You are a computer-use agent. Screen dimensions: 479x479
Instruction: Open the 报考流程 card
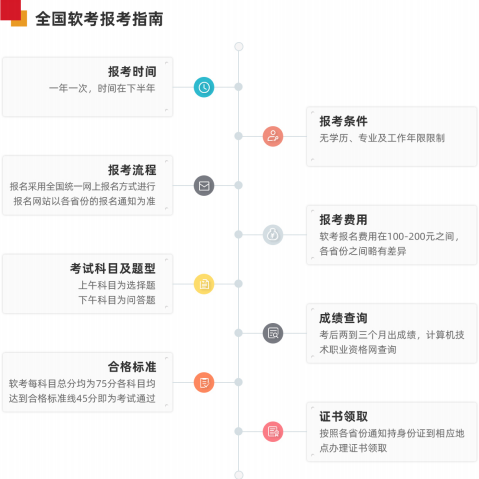point(88,185)
